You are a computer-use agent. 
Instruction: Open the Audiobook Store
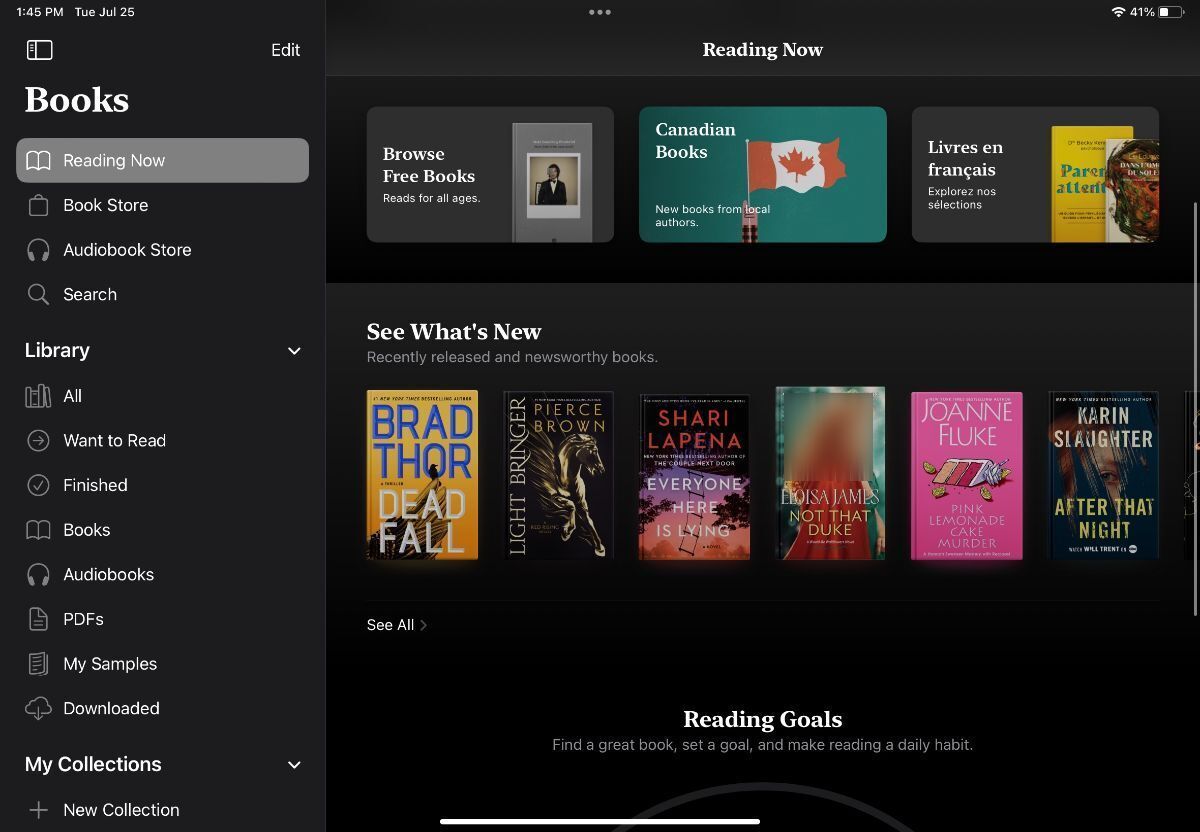pyautogui.click(x=127, y=249)
